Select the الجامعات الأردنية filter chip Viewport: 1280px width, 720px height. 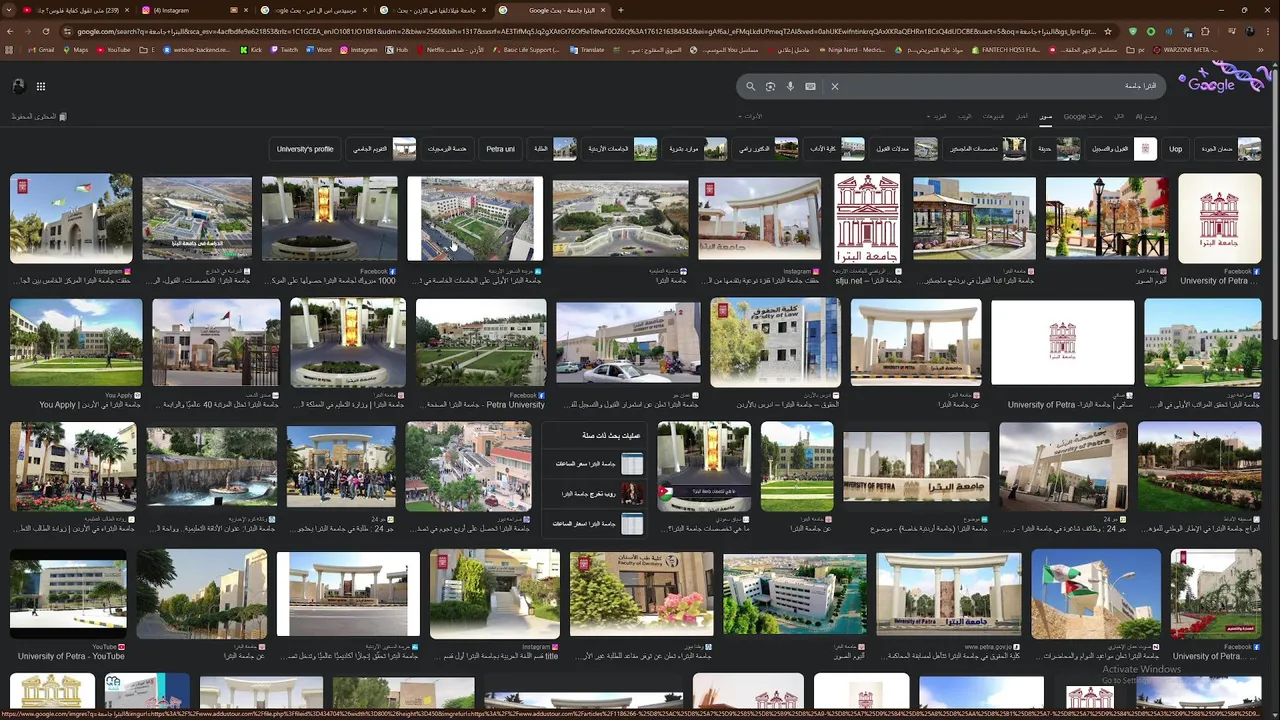click(619, 149)
